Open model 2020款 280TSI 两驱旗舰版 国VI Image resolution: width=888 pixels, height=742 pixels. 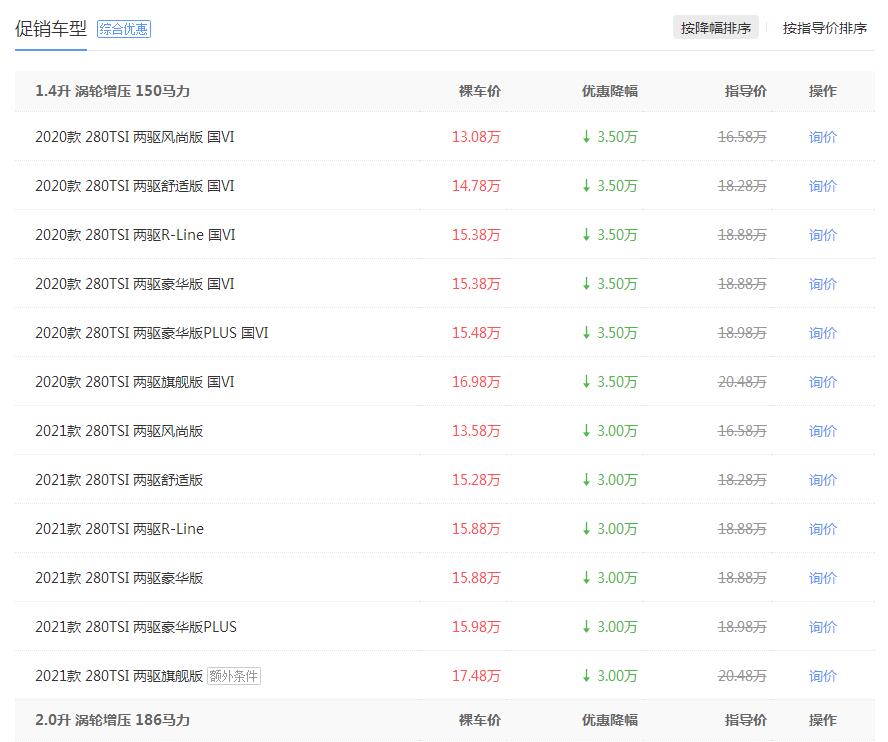134,382
